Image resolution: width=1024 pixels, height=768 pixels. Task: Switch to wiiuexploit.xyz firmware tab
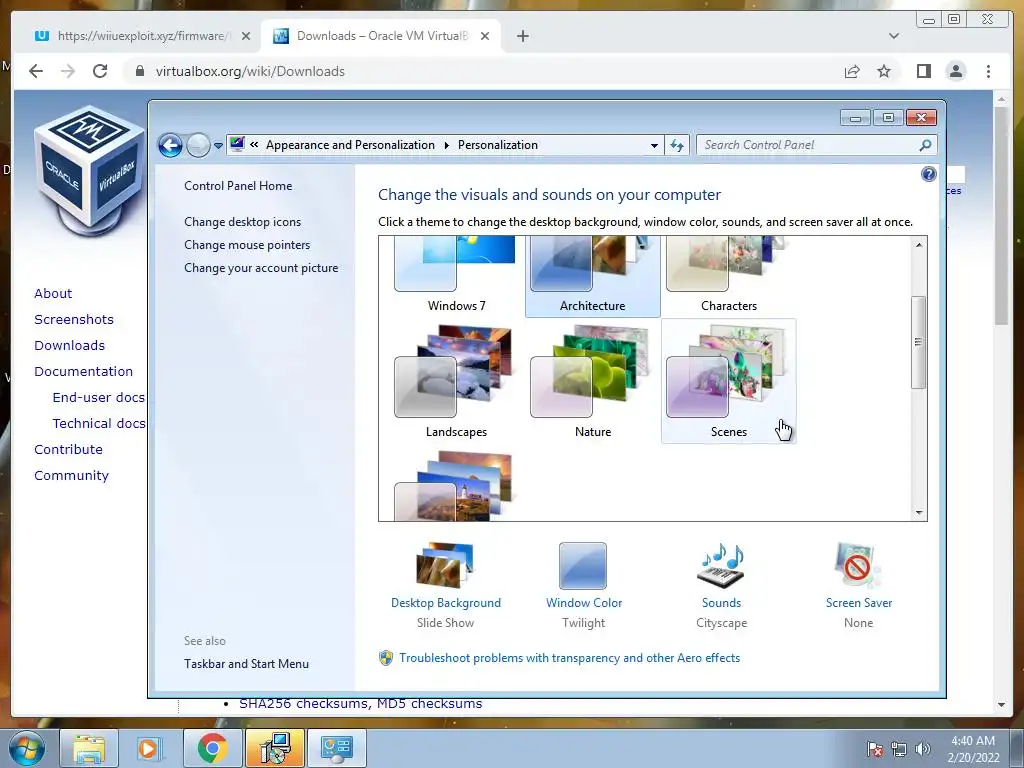pyautogui.click(x=144, y=36)
